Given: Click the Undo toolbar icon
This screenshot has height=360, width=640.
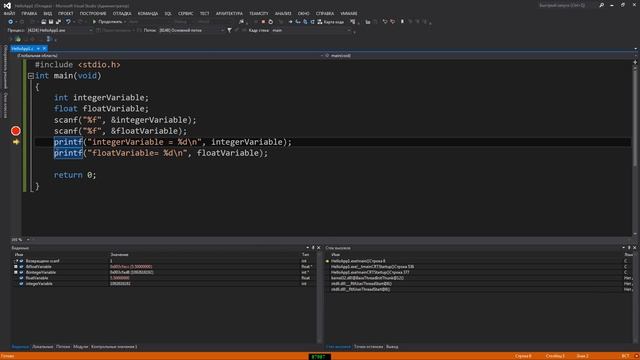Looking at the screenshot, I should [68, 22].
